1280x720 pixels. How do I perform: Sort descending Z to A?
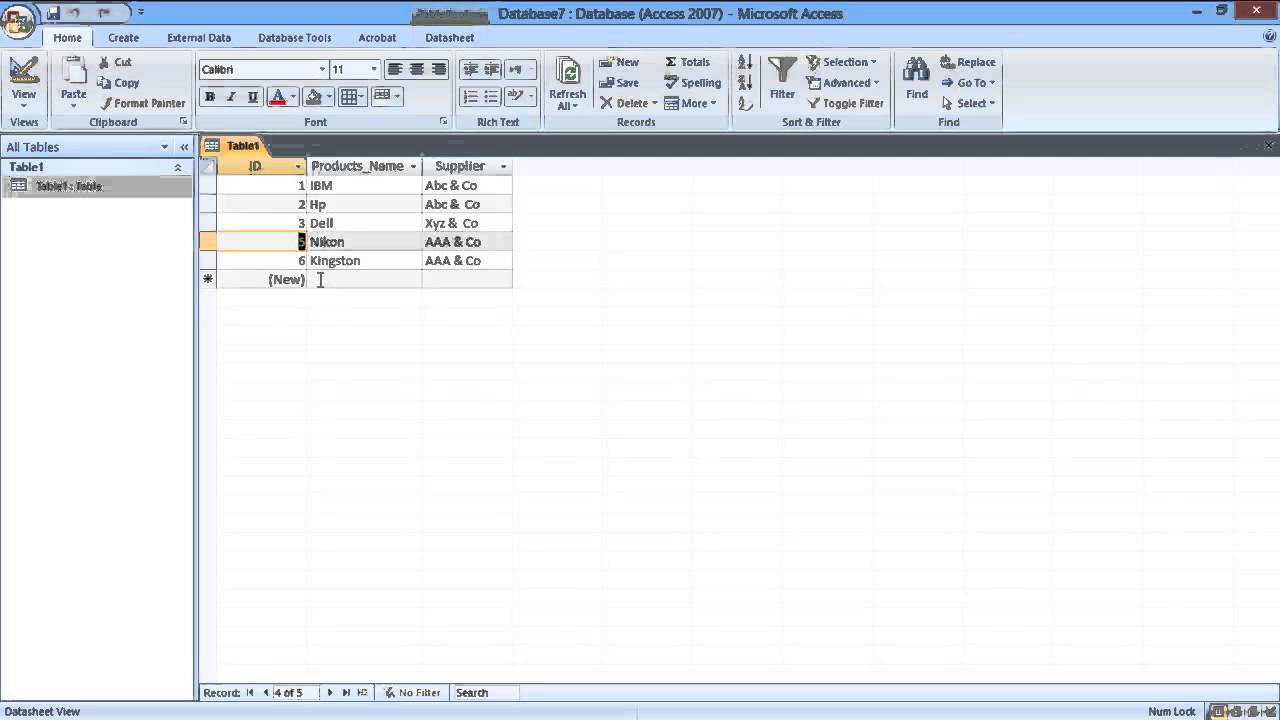[745, 82]
